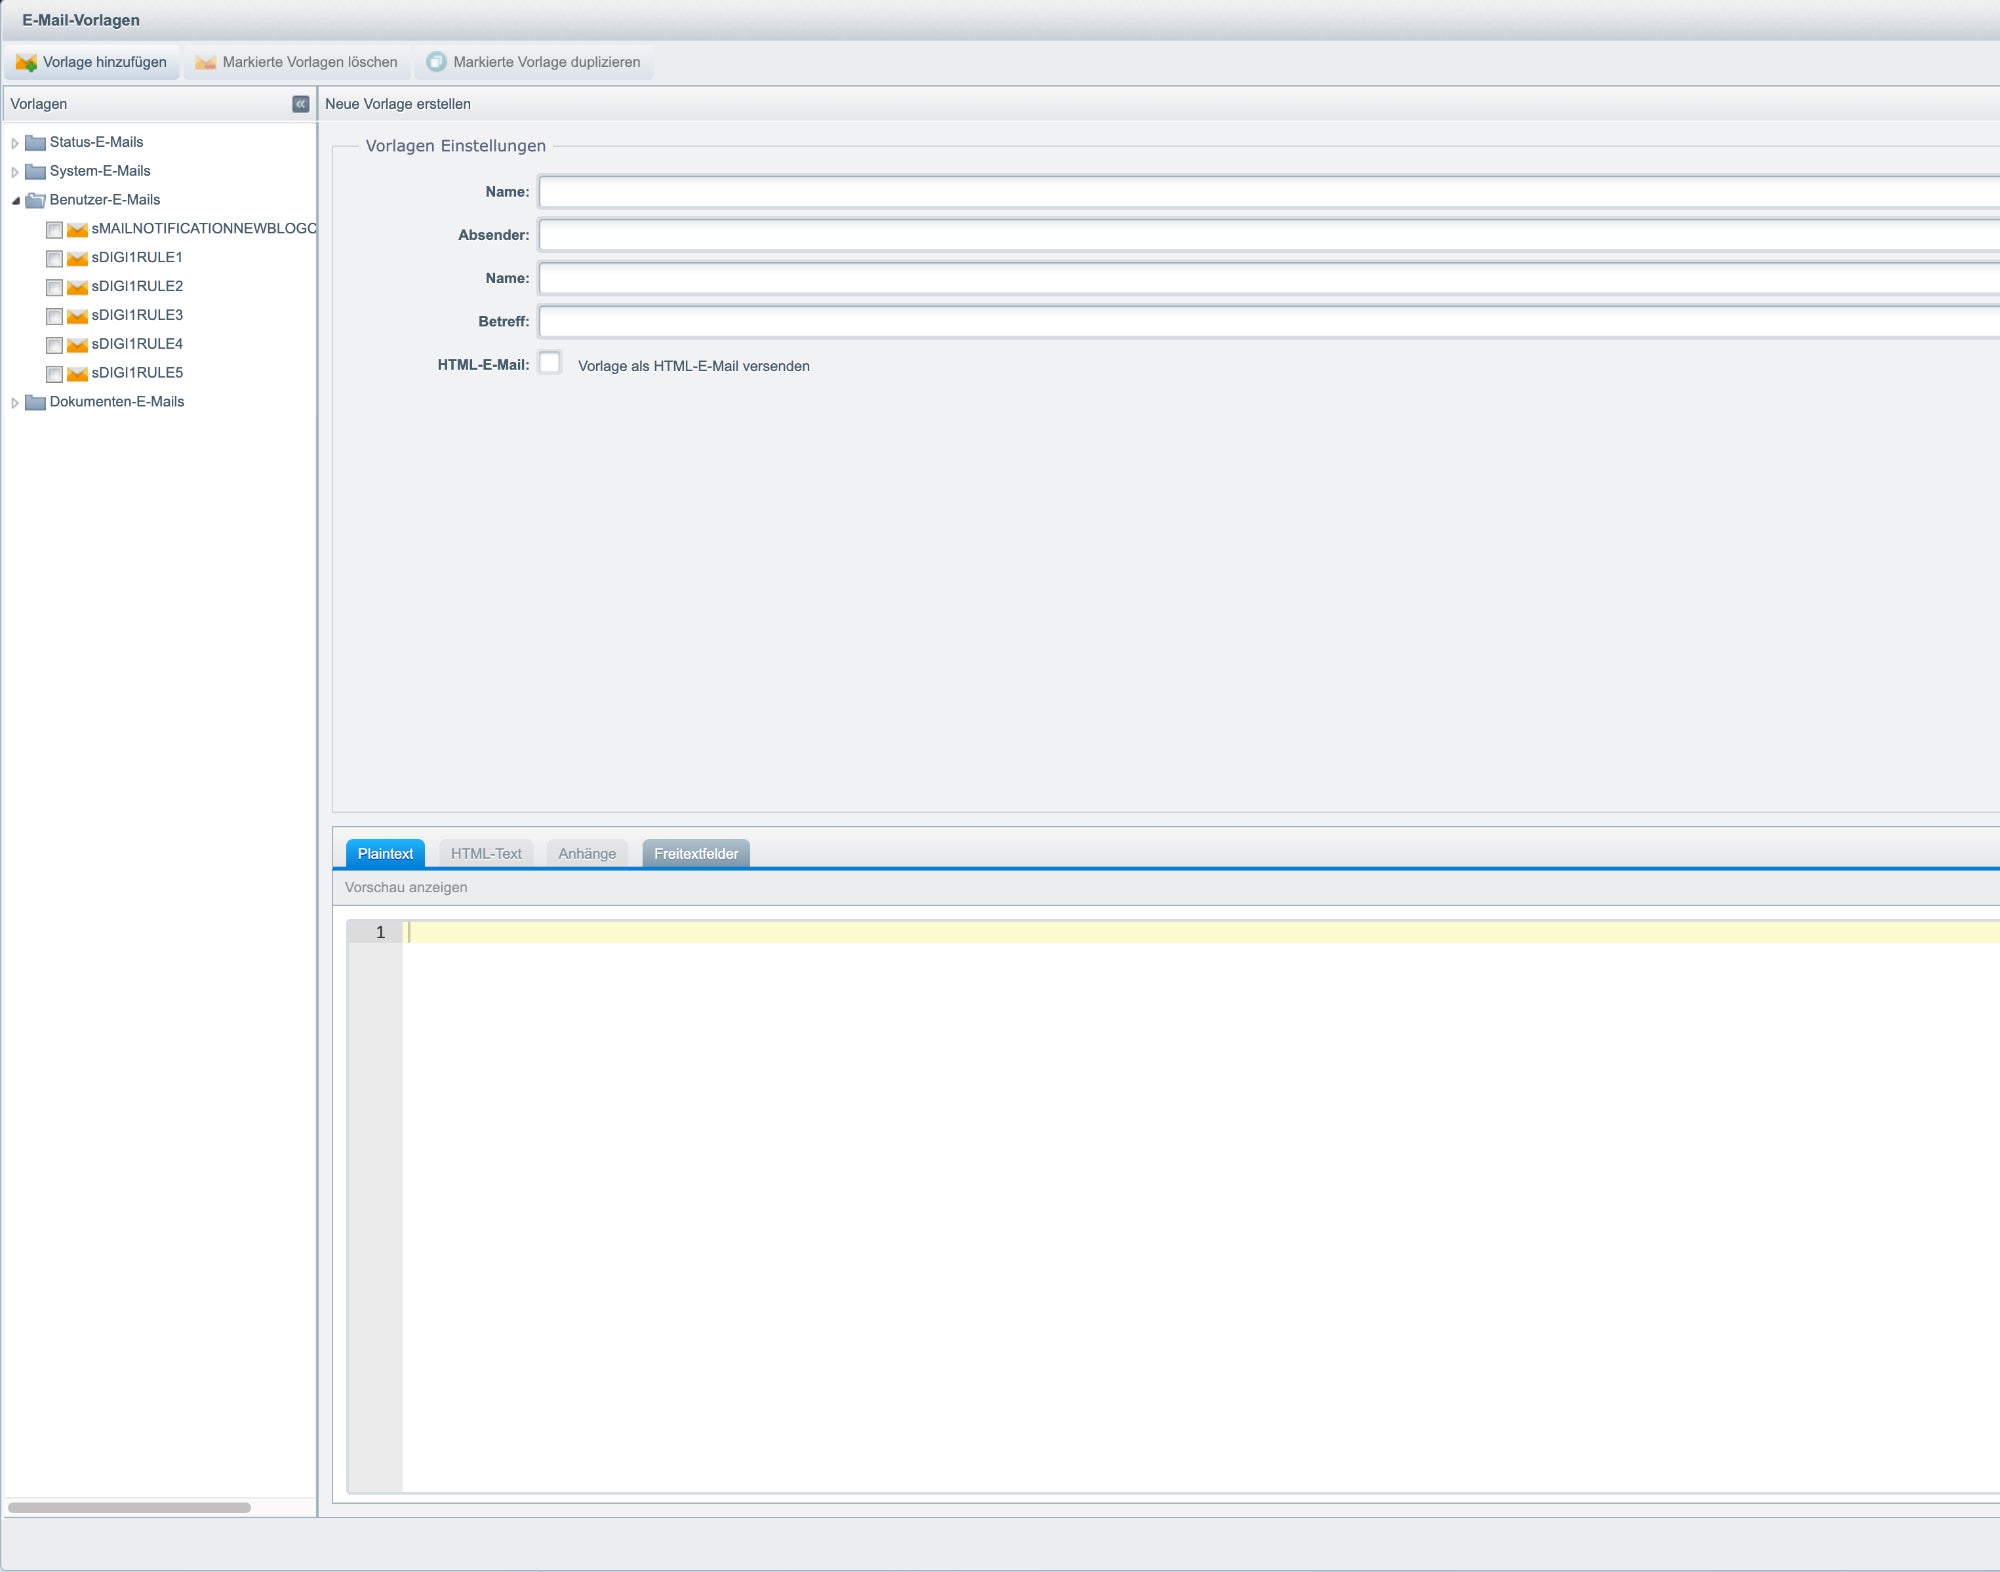Screen dimensions: 2000x1572
Task: Focus the first Name input field
Action: point(1269,192)
